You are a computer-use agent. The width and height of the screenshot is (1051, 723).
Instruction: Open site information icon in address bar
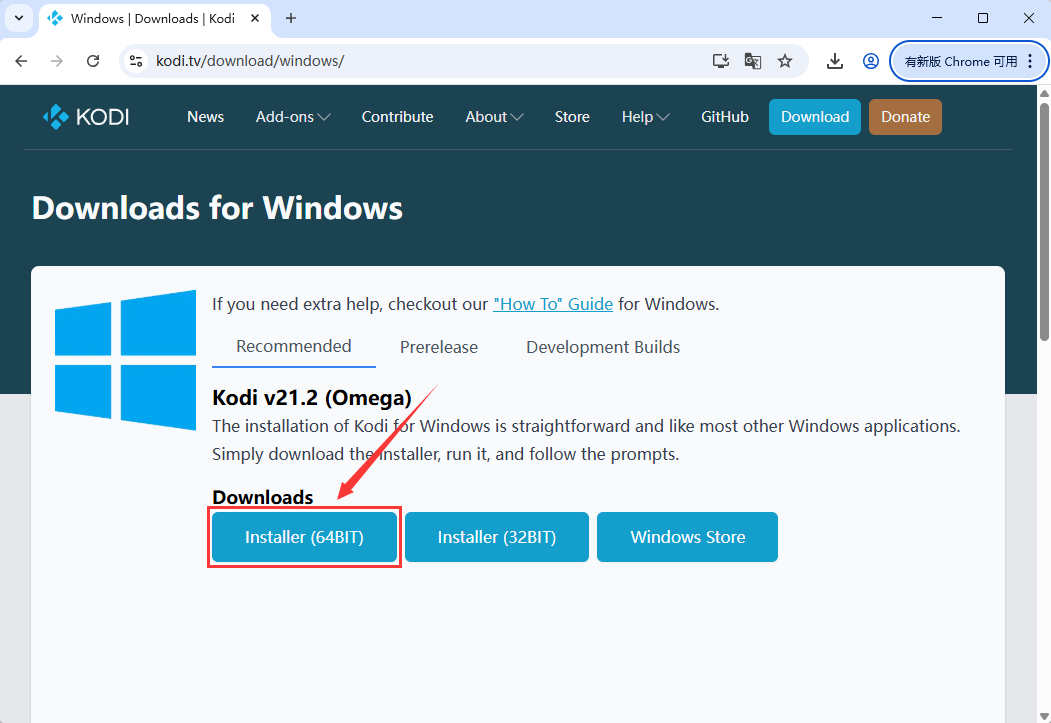pyautogui.click(x=136, y=61)
